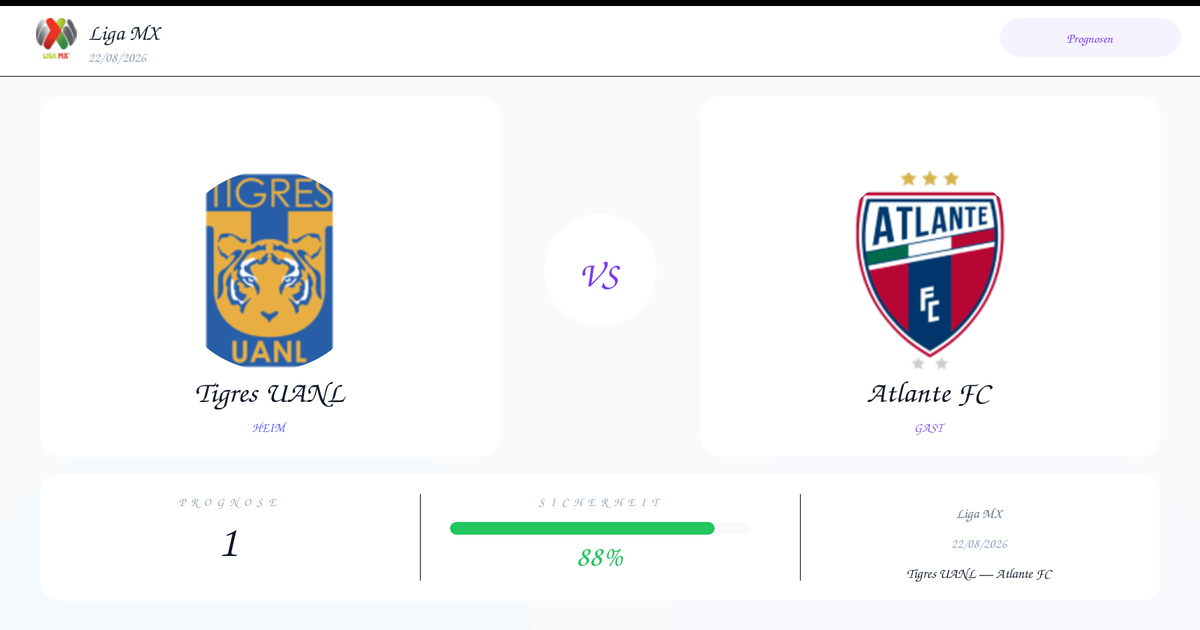Click the 88% confidence value
The image size is (1200, 630).
click(x=600, y=558)
